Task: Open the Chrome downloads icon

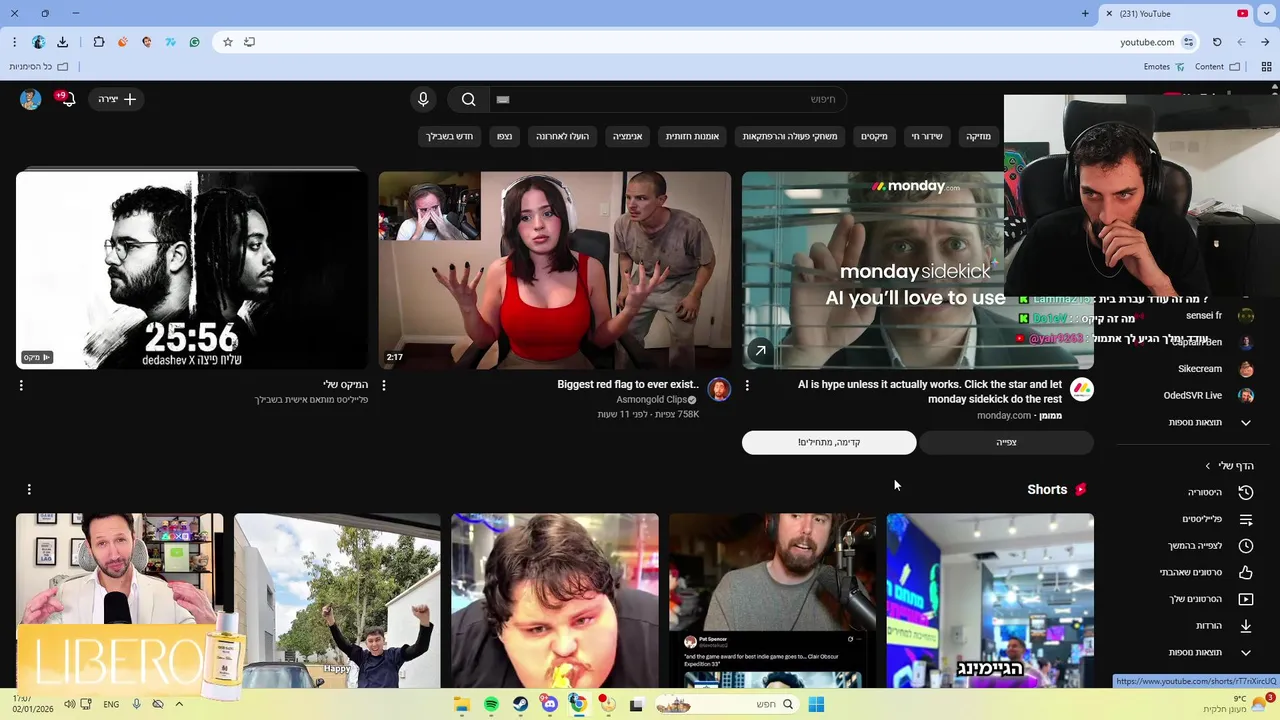Action: pyautogui.click(x=62, y=42)
